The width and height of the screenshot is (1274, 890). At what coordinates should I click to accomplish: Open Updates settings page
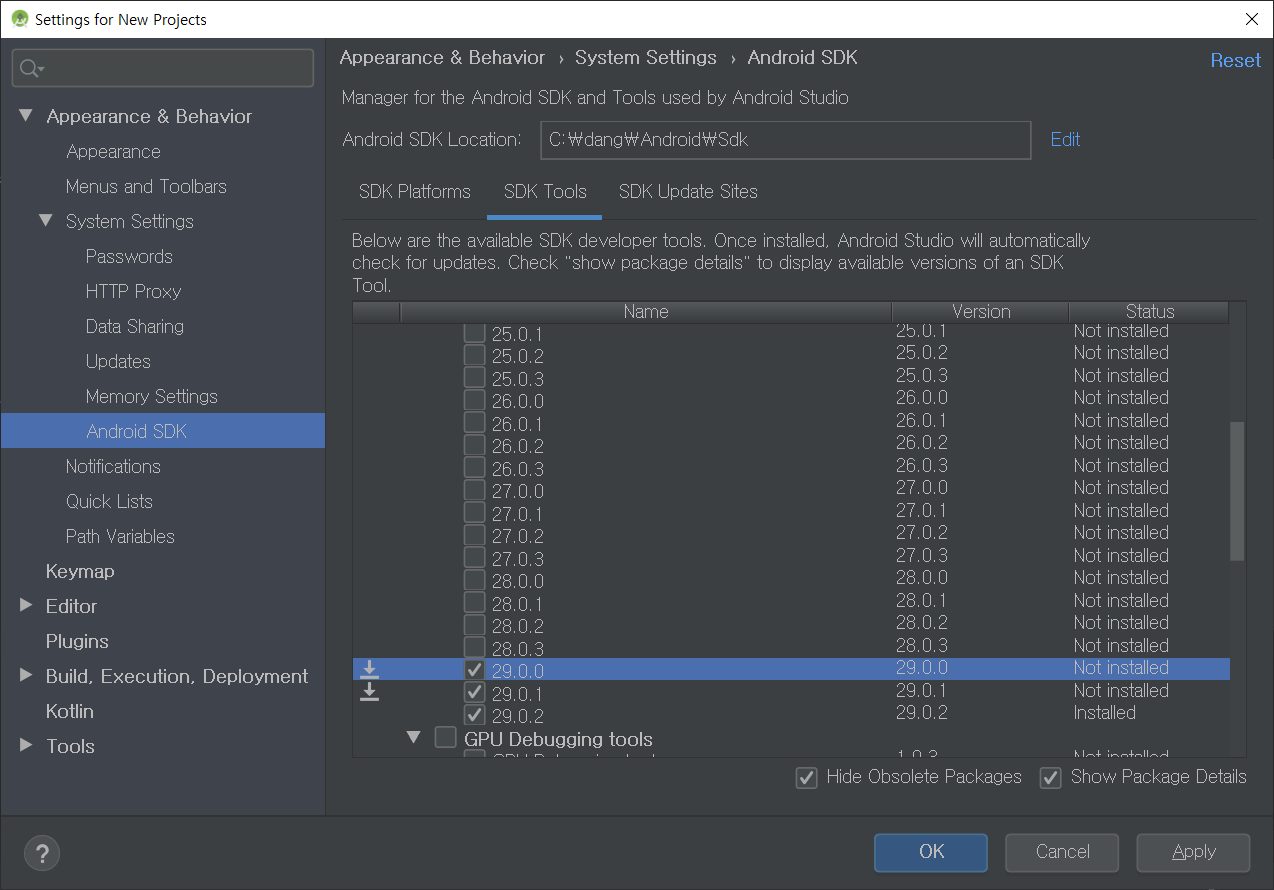118,361
